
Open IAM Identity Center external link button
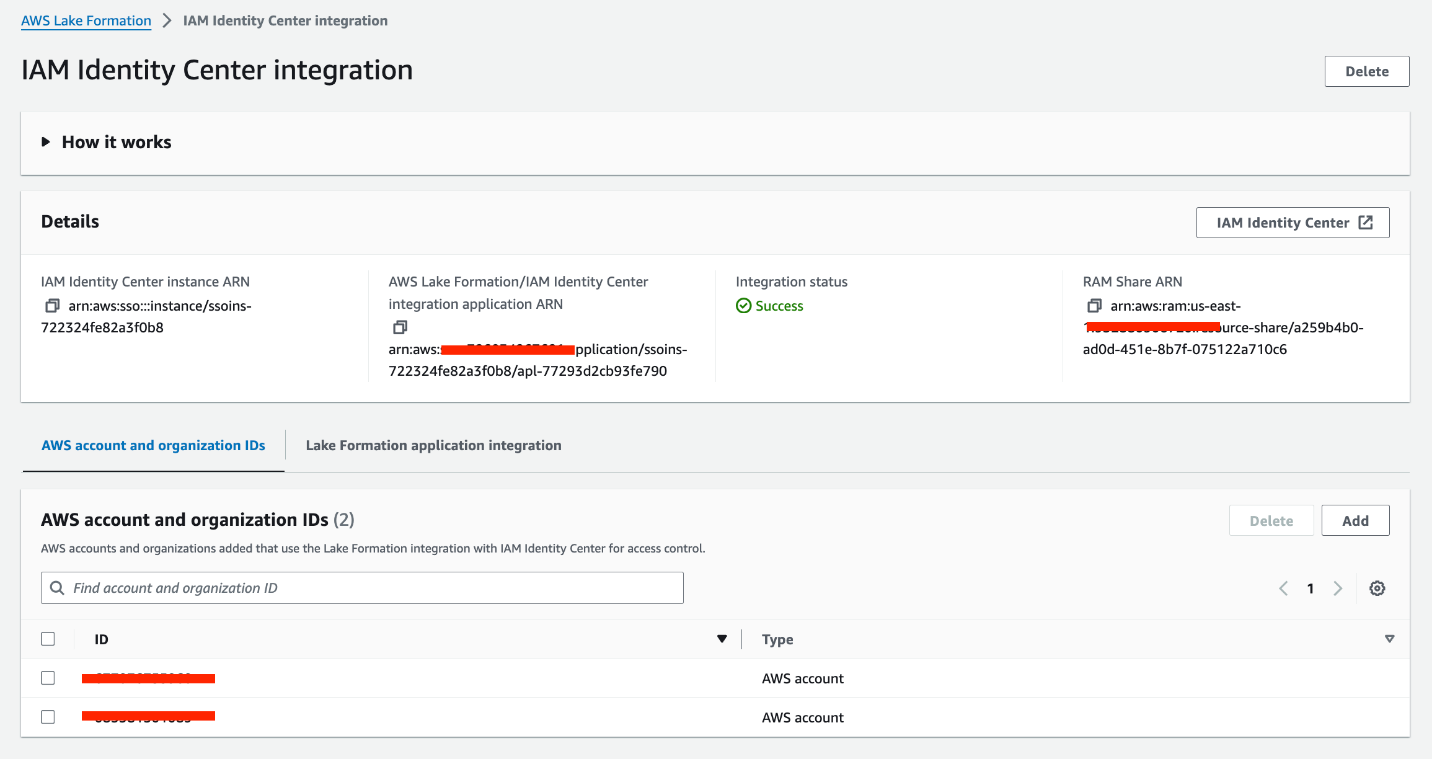1292,223
